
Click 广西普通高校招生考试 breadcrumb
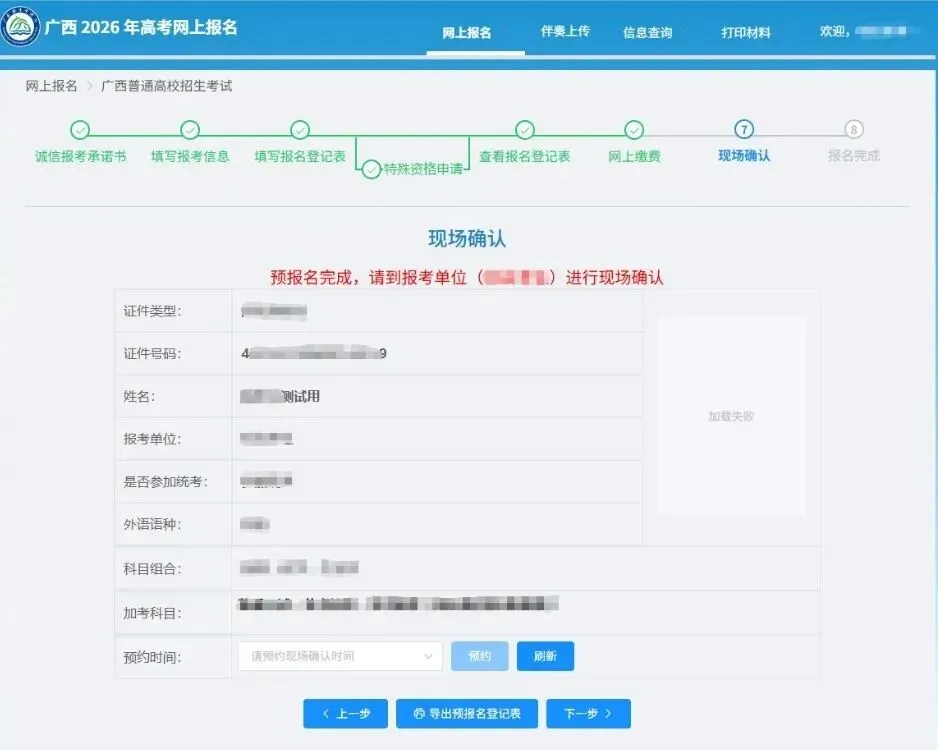pyautogui.click(x=166, y=86)
